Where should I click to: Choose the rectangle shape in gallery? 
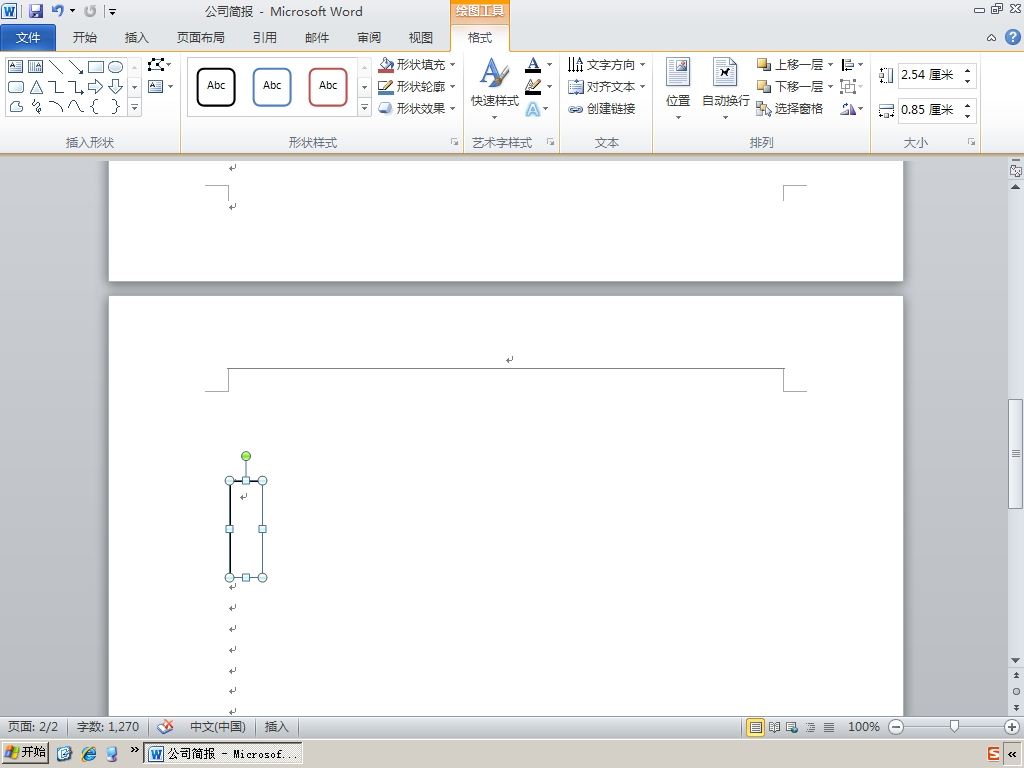(95, 67)
